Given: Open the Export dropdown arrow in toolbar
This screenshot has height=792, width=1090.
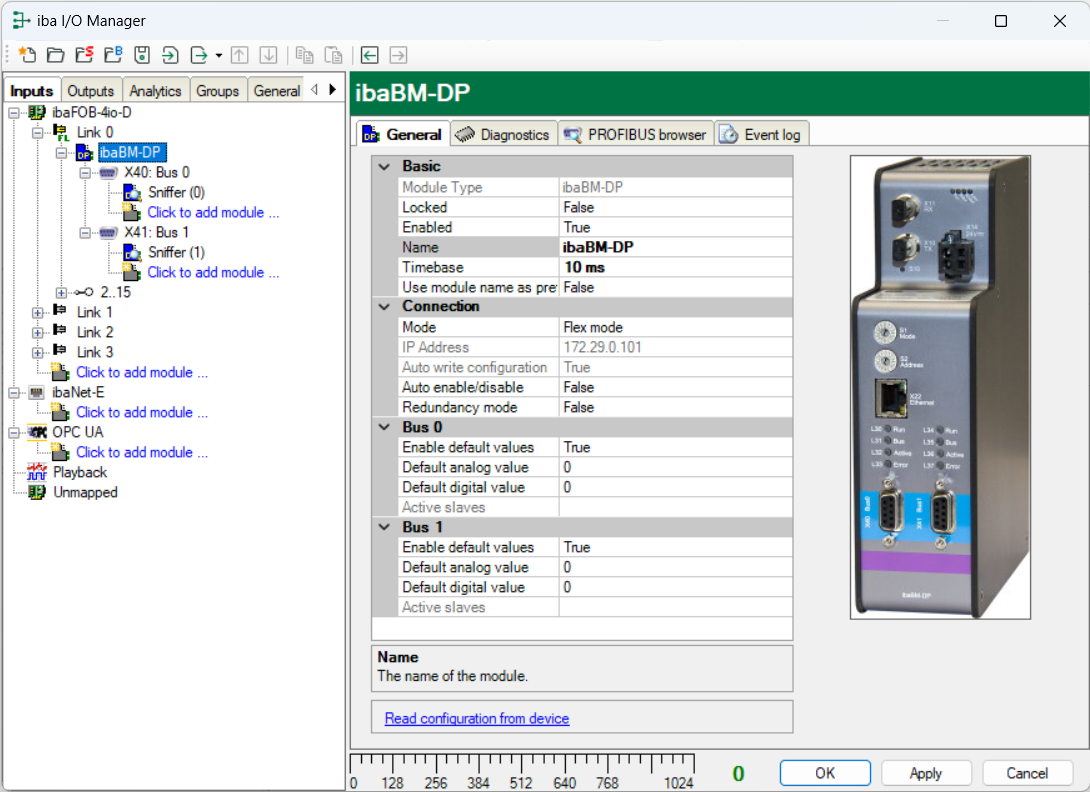Looking at the screenshot, I should pyautogui.click(x=218, y=55).
